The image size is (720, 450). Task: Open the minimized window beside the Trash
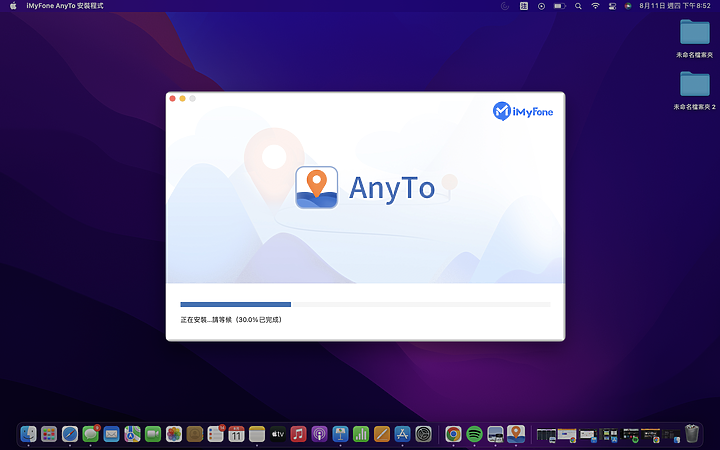click(671, 435)
